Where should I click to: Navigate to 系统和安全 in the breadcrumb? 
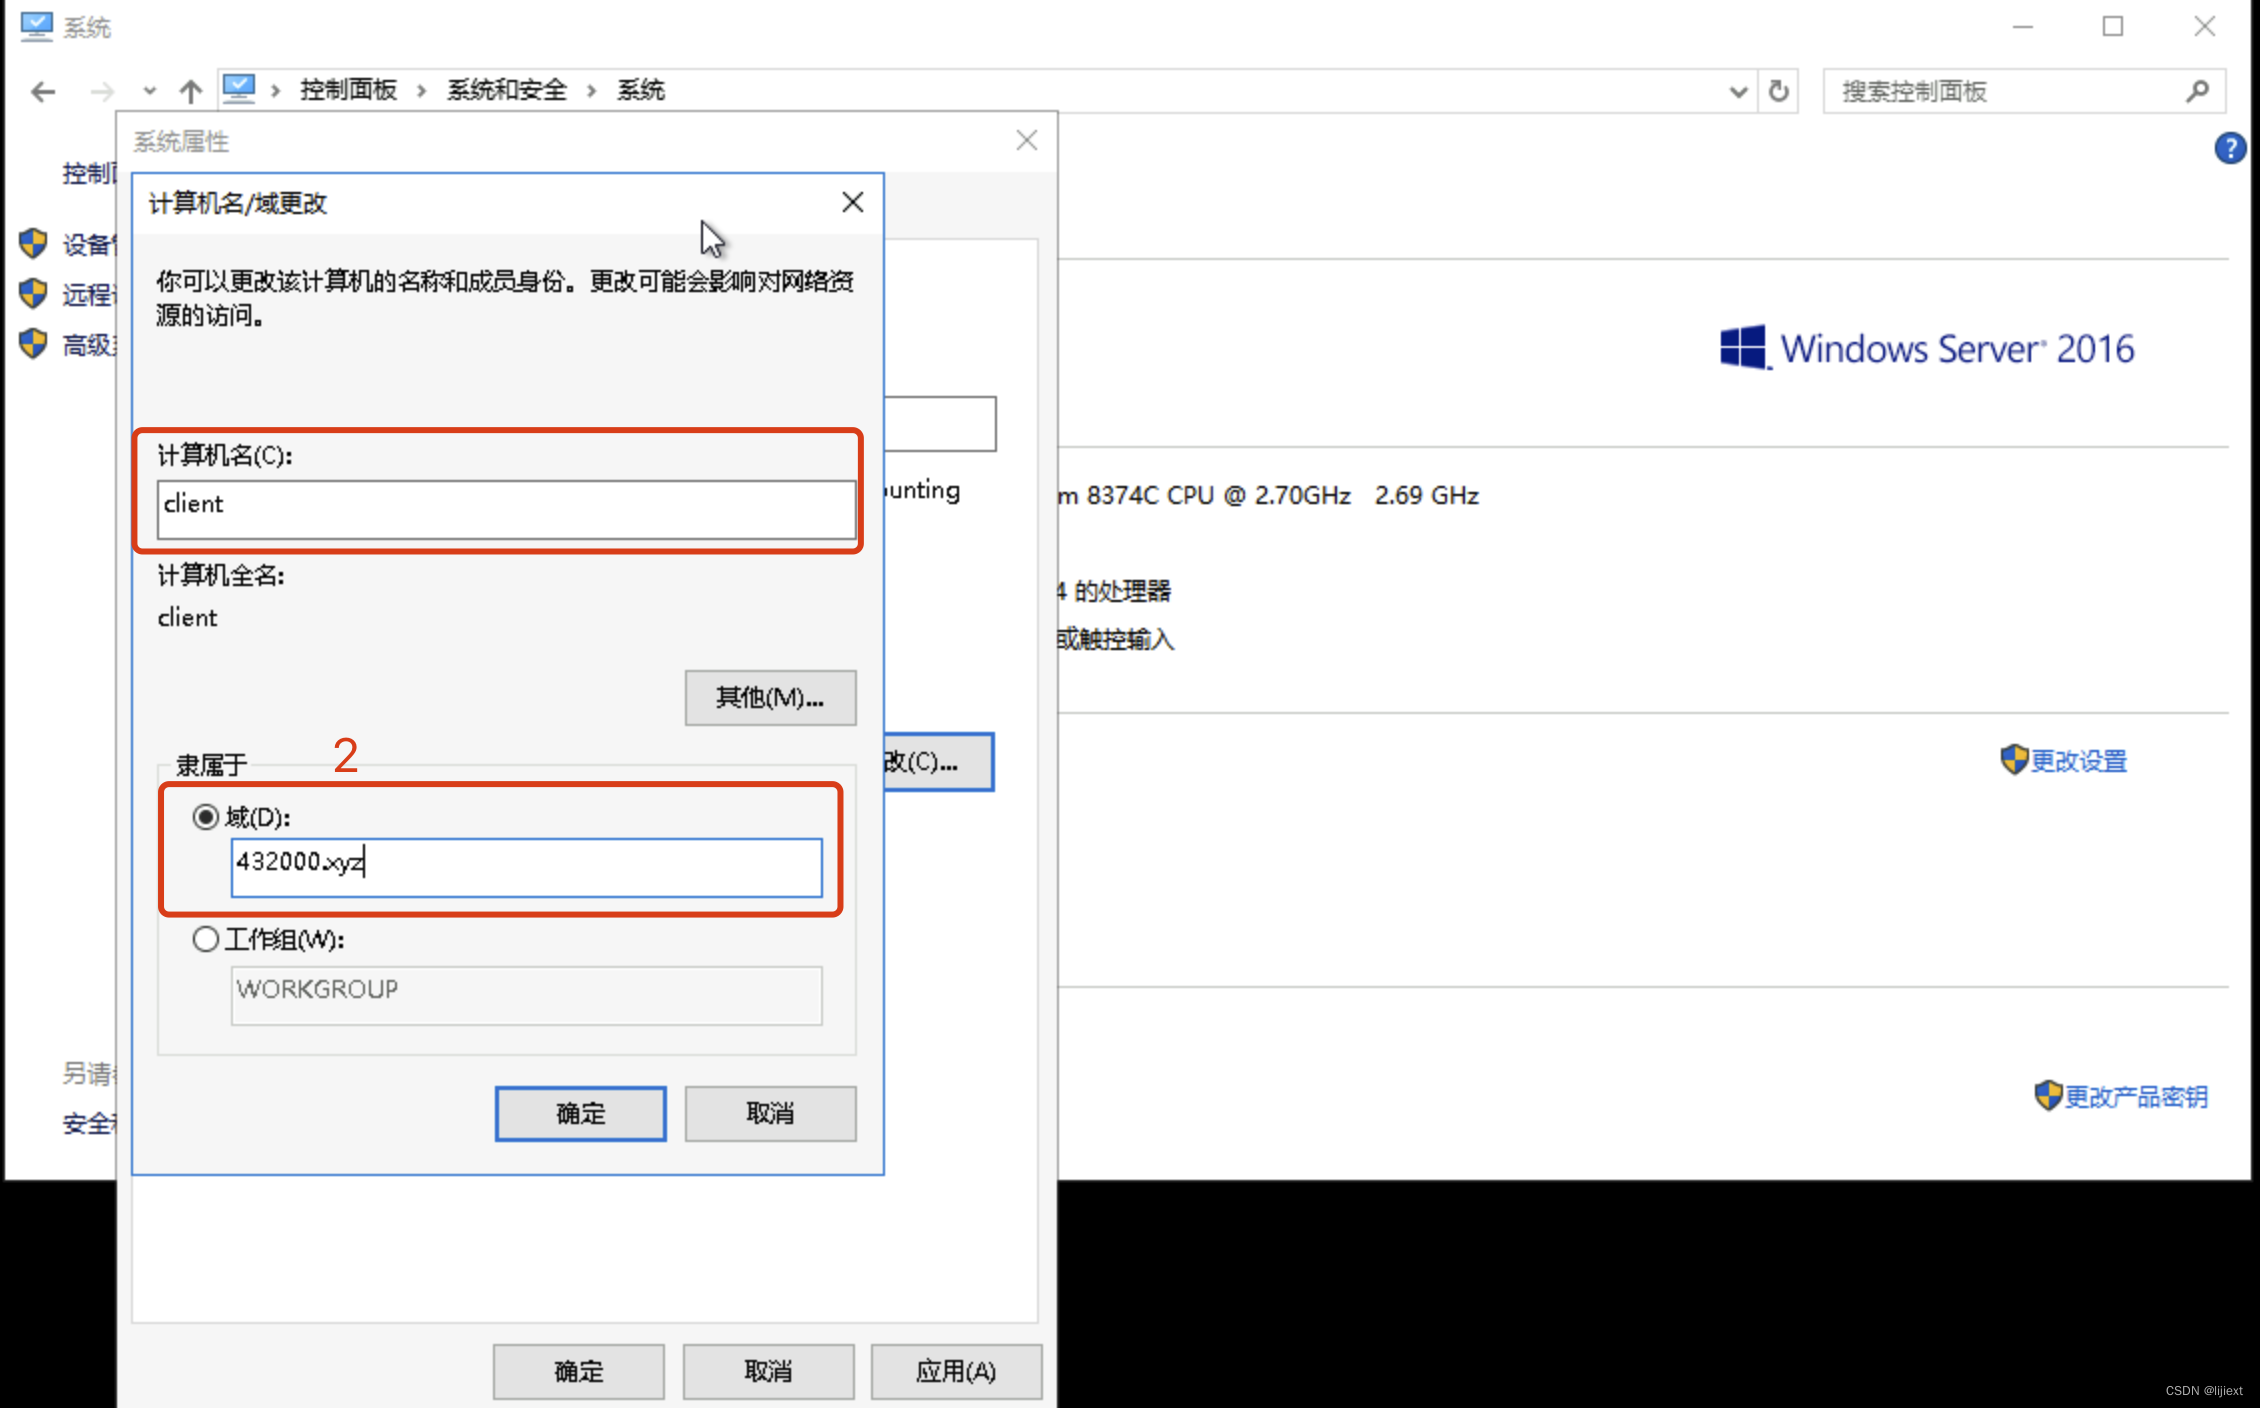pyautogui.click(x=506, y=90)
